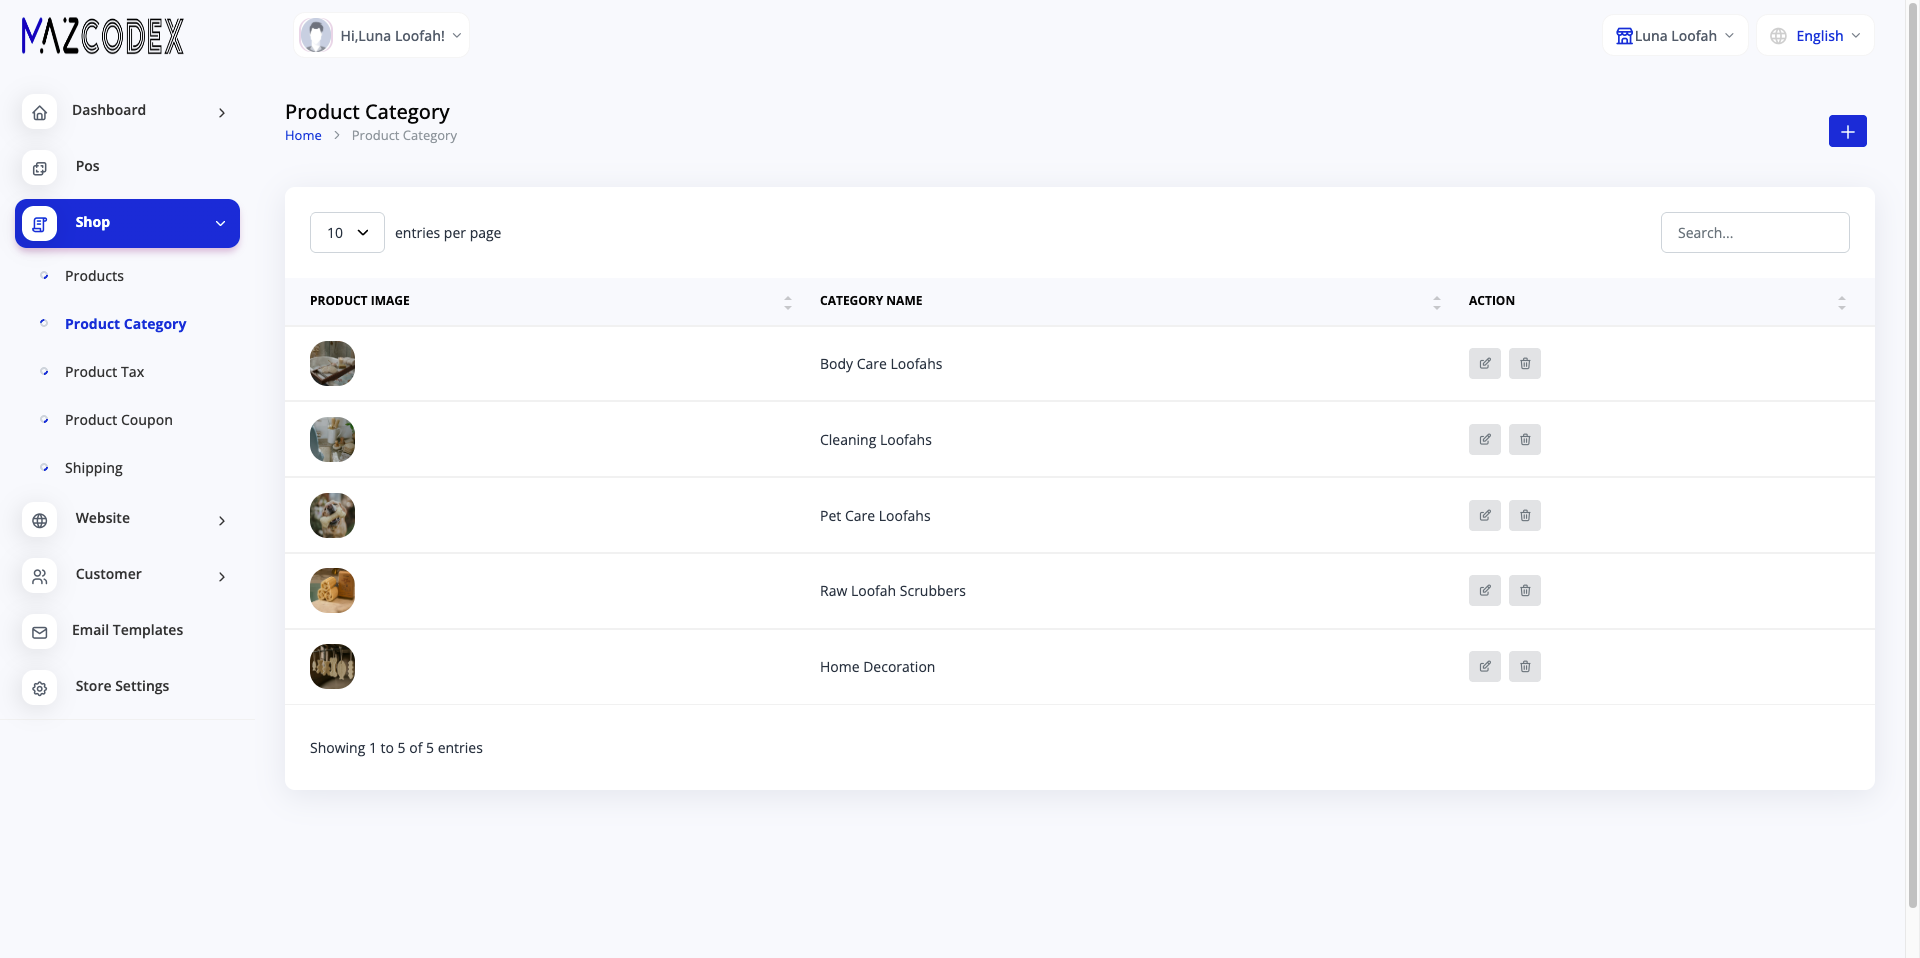Collapse the Shop menu section
The width and height of the screenshot is (1920, 958).
point(127,223)
